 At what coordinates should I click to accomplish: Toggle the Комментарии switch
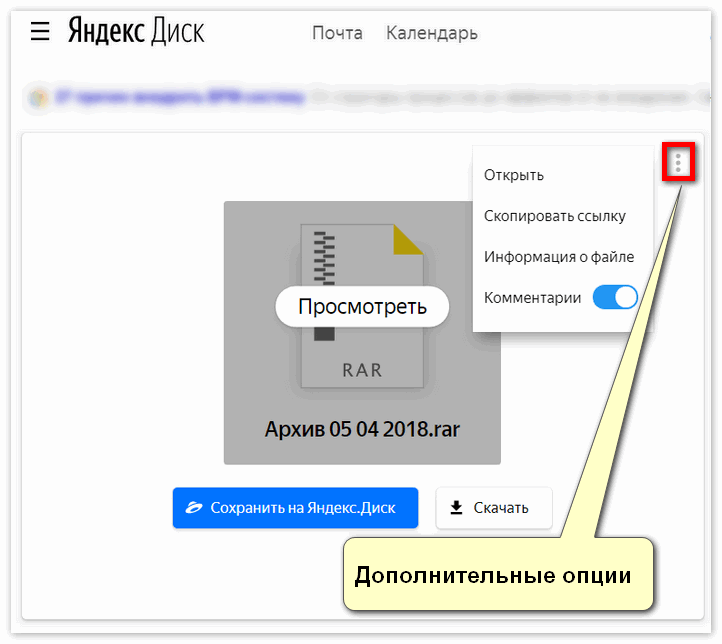tap(615, 297)
